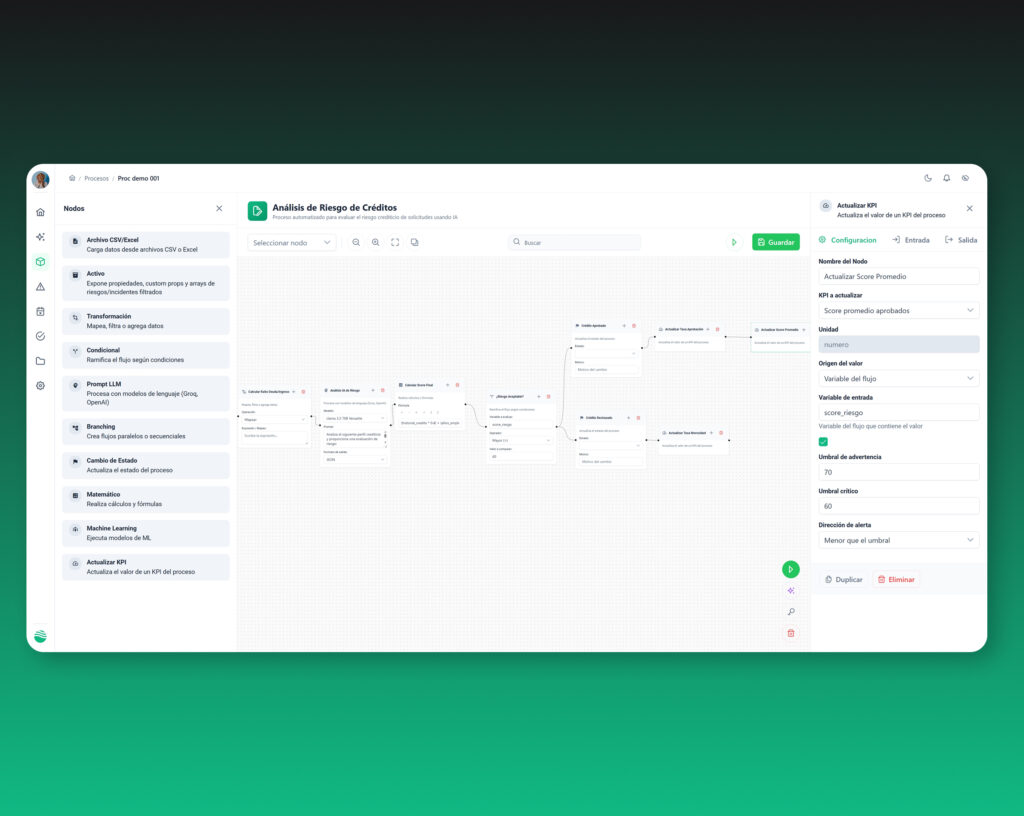Open the alerts triangle icon in sidebar
This screenshot has width=1024, height=816.
(40, 287)
